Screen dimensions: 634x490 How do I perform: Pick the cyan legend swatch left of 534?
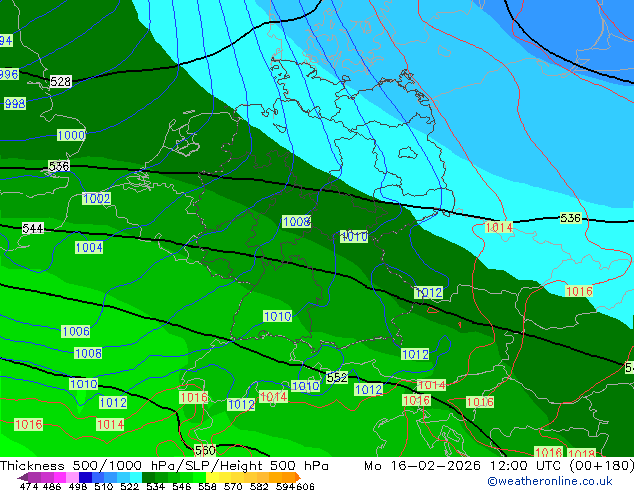[136, 477]
